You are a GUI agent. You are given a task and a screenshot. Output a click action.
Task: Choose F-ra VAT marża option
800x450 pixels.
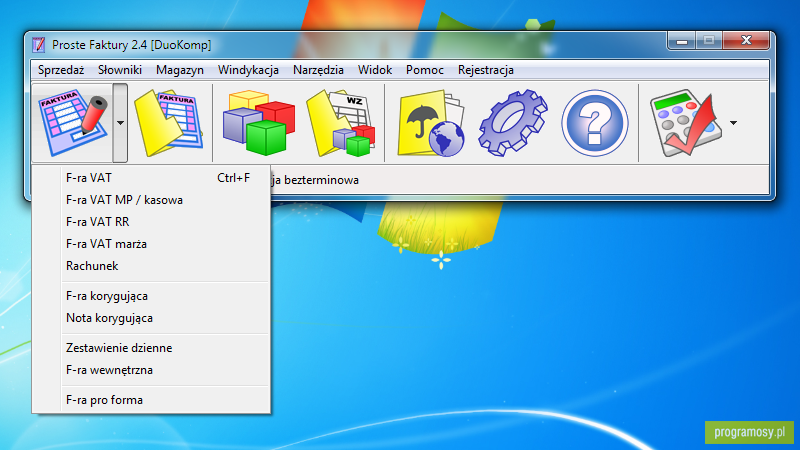pyautogui.click(x=151, y=244)
